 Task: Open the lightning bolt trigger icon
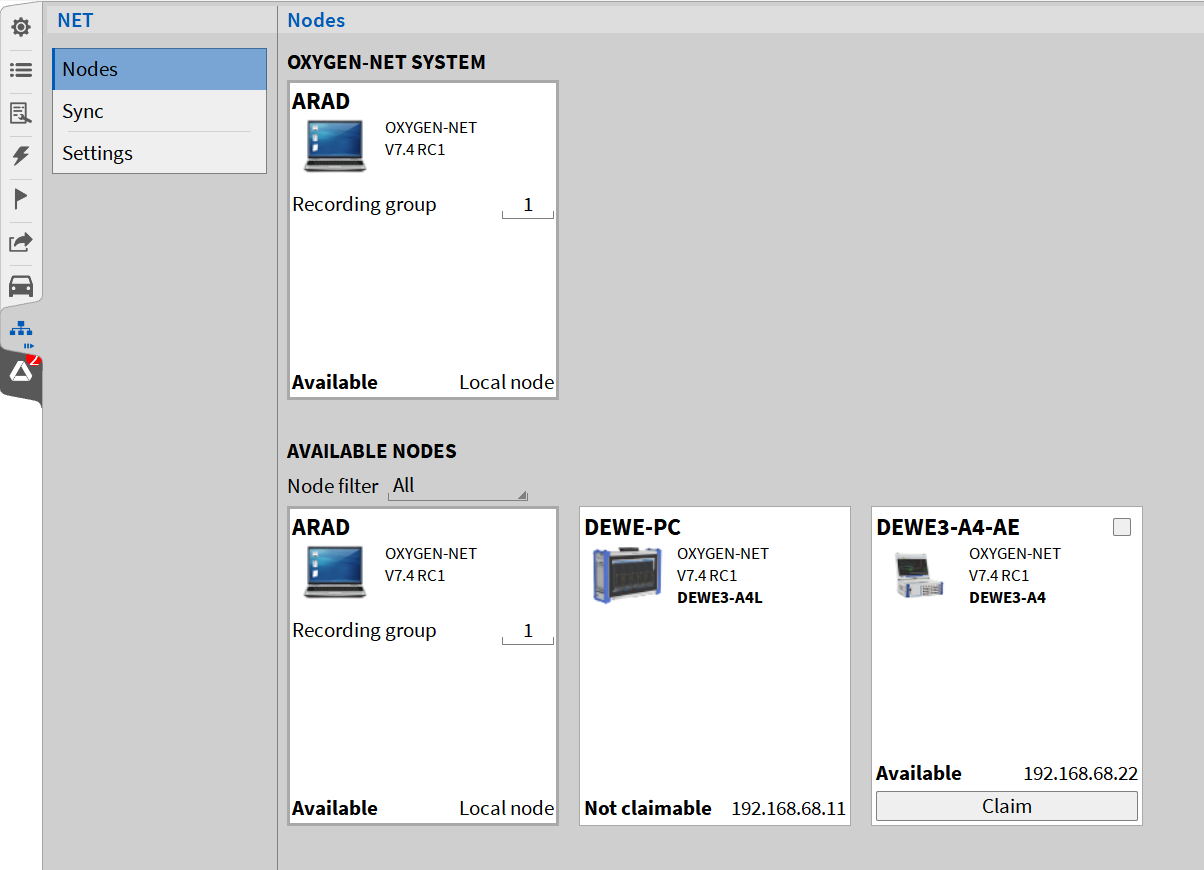pyautogui.click(x=21, y=156)
